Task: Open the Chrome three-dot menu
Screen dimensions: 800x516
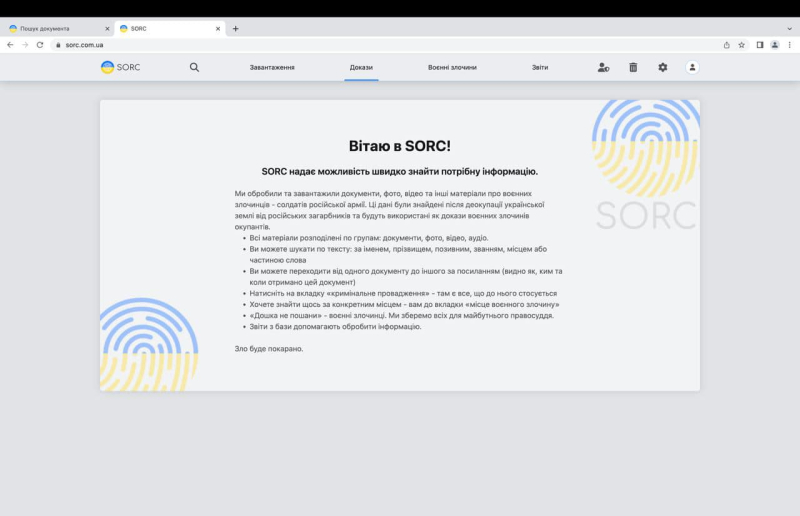Action: (789, 45)
